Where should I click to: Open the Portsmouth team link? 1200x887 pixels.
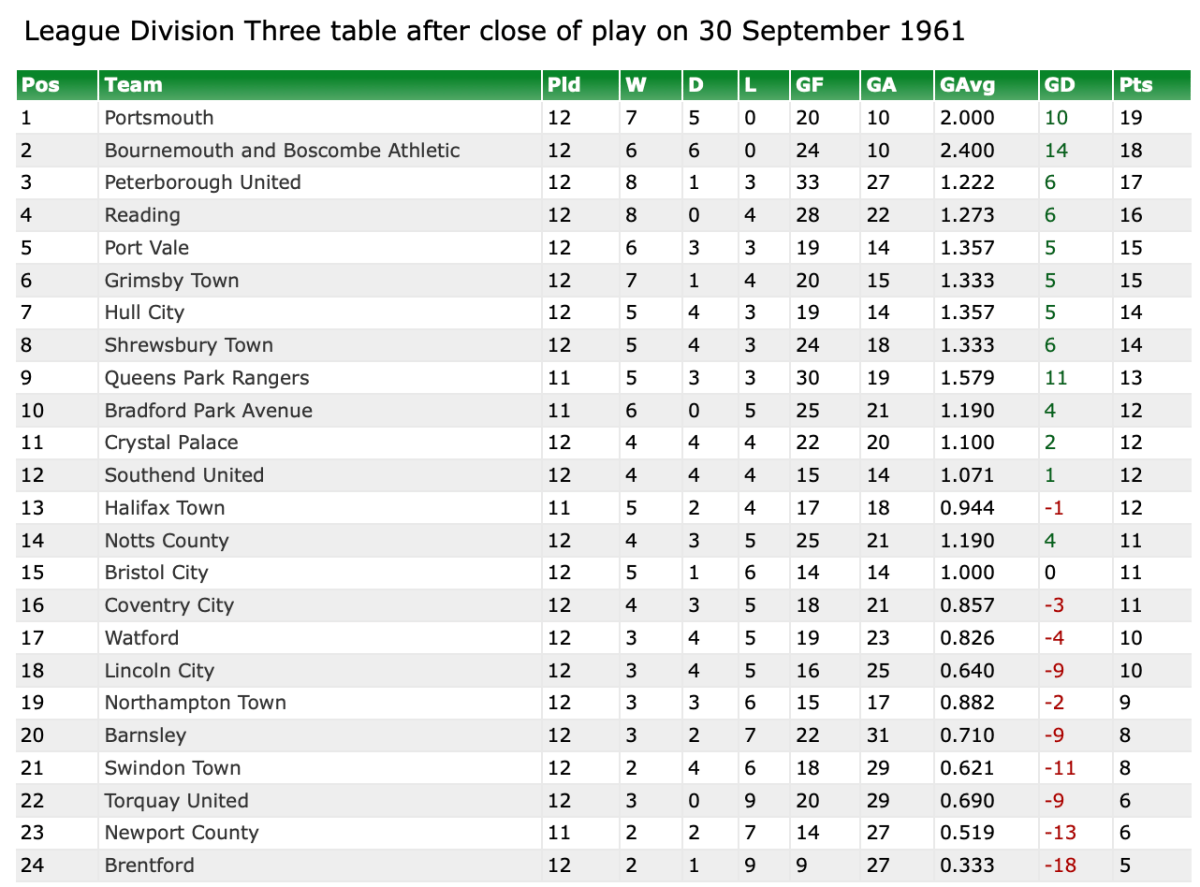click(159, 118)
